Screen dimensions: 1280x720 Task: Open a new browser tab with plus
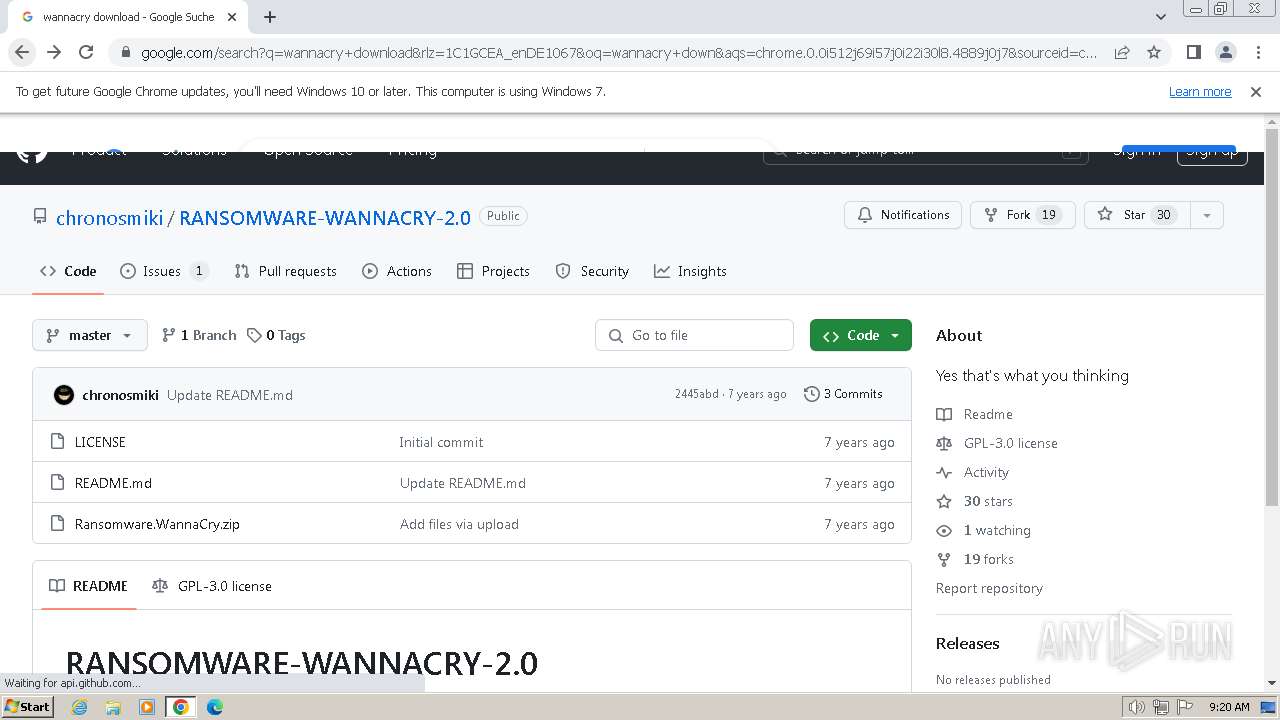coord(270,17)
